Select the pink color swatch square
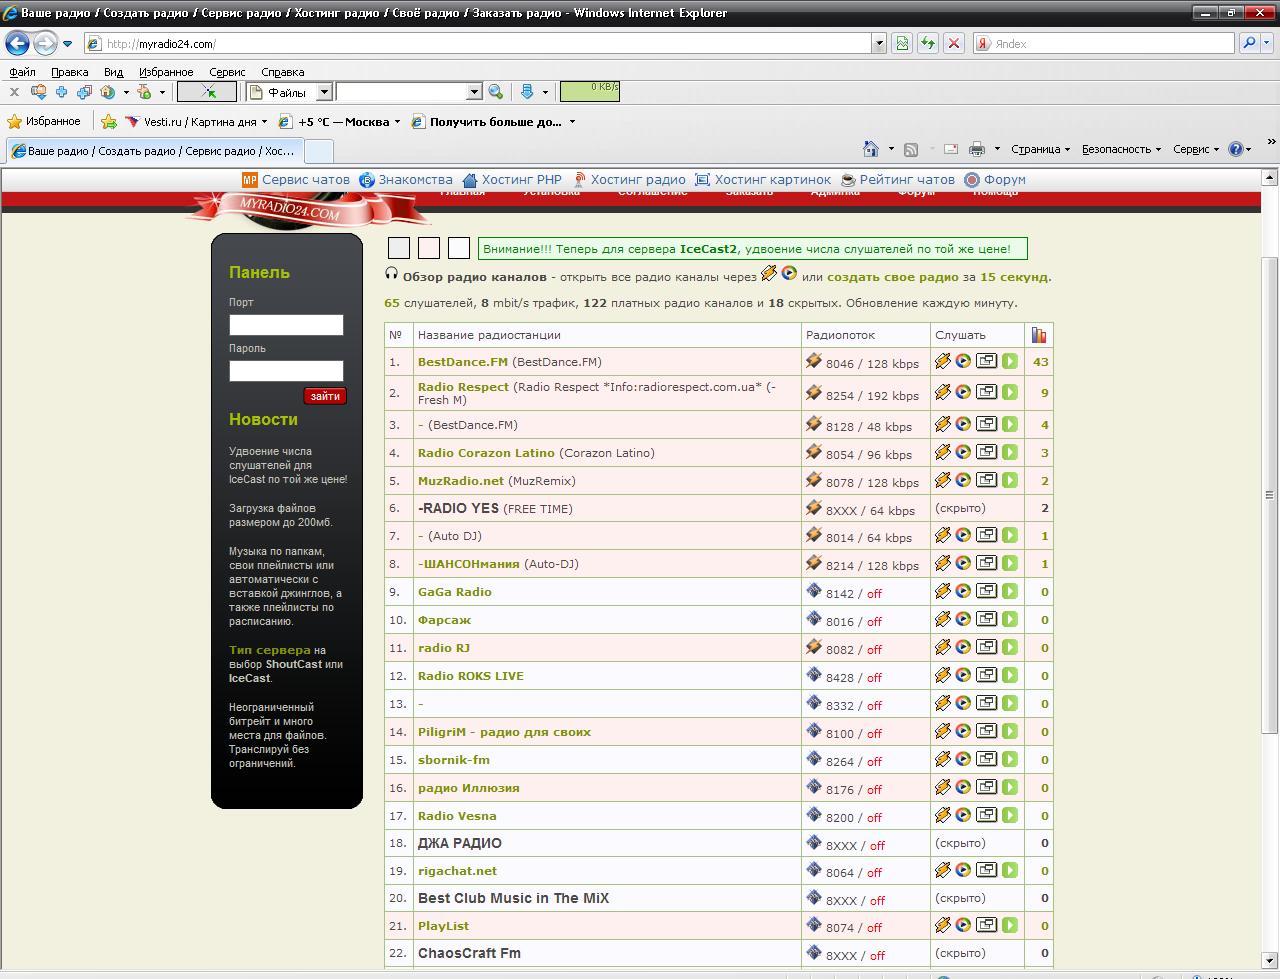 (x=429, y=248)
